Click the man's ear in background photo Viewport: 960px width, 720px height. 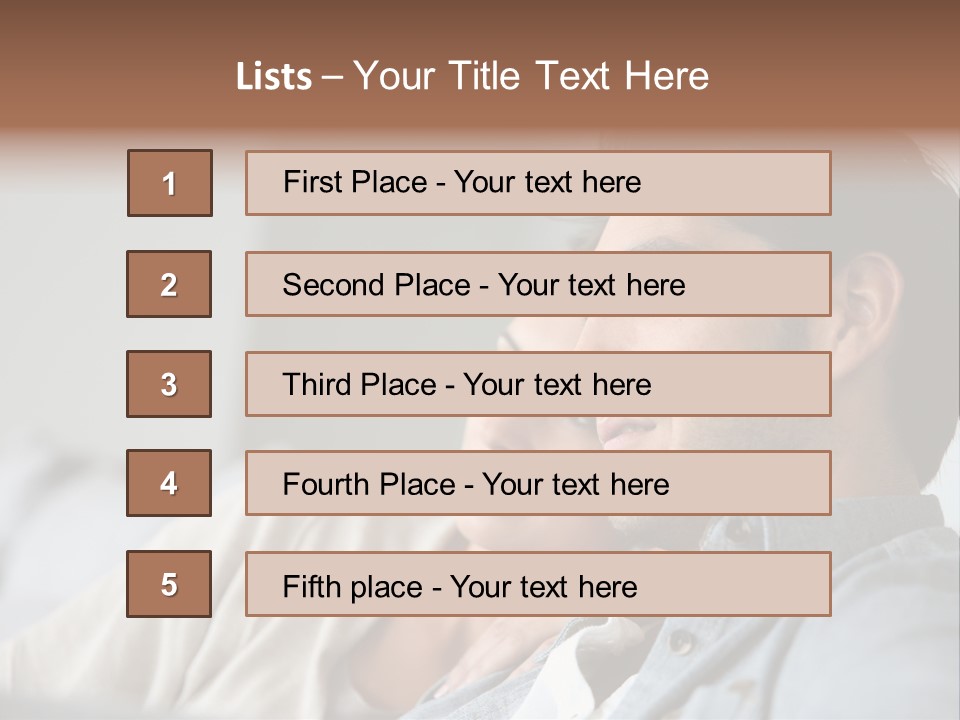[868, 300]
